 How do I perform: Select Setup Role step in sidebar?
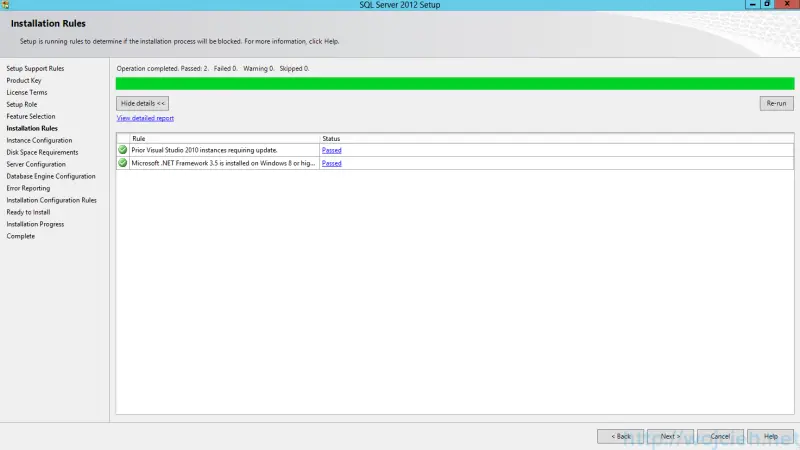pyautogui.click(x=21, y=105)
